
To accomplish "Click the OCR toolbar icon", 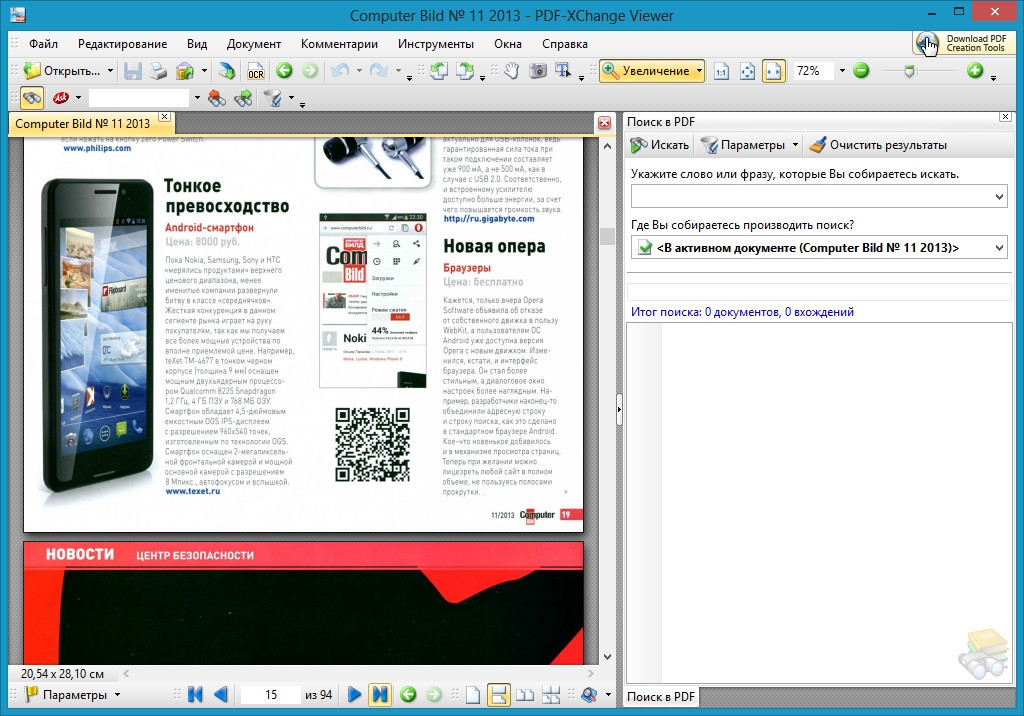I will point(256,71).
